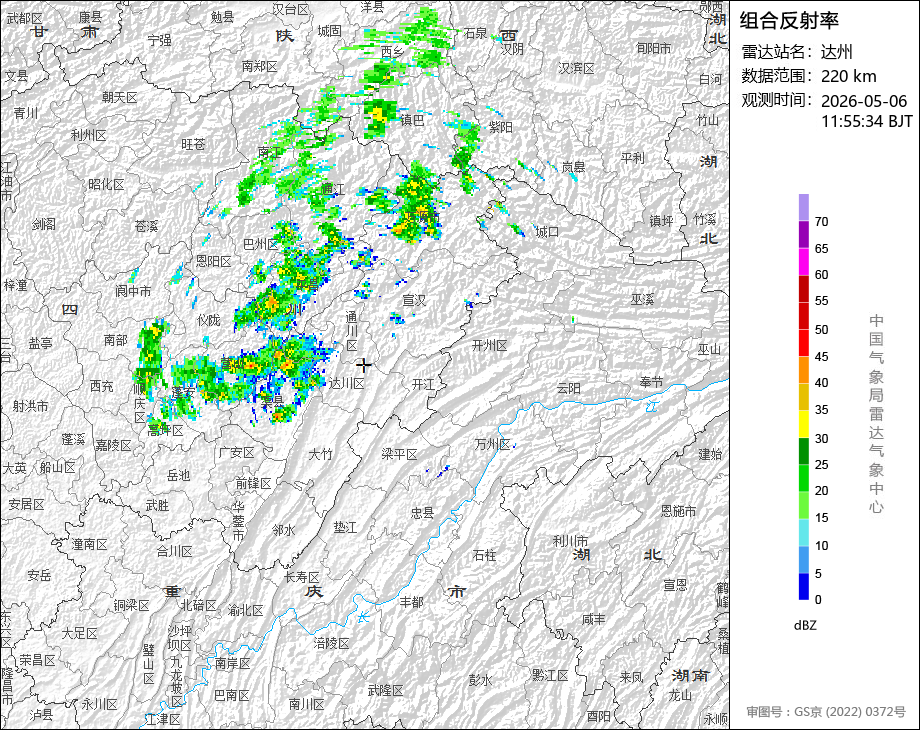This screenshot has height=730, width=920.
Task: Click the 涪陵区 map label
Action: click(332, 643)
